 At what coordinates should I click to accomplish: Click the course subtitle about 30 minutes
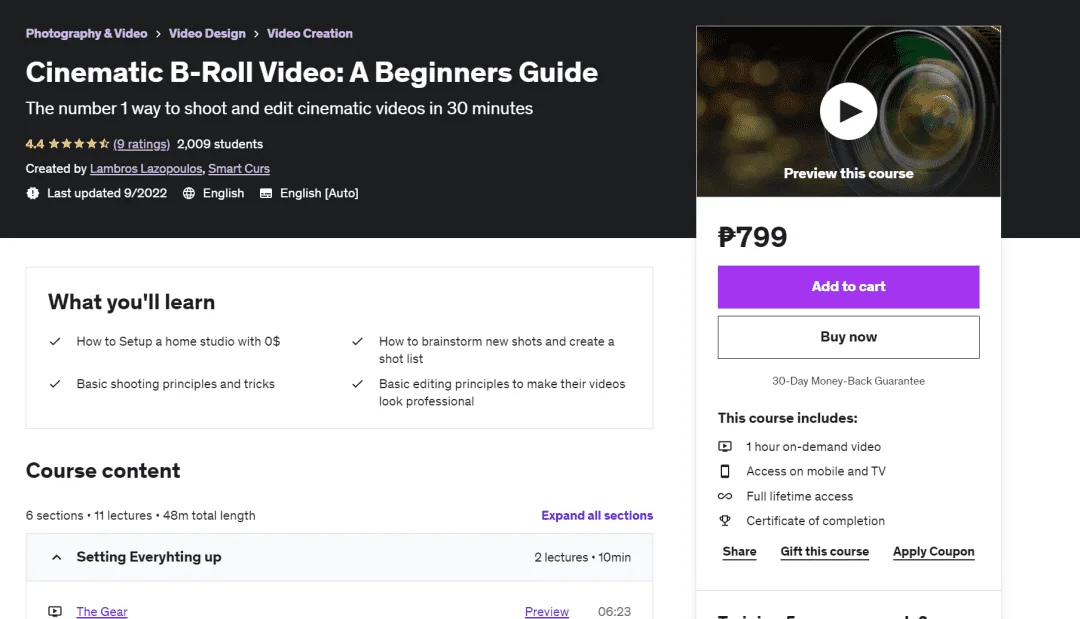click(279, 108)
